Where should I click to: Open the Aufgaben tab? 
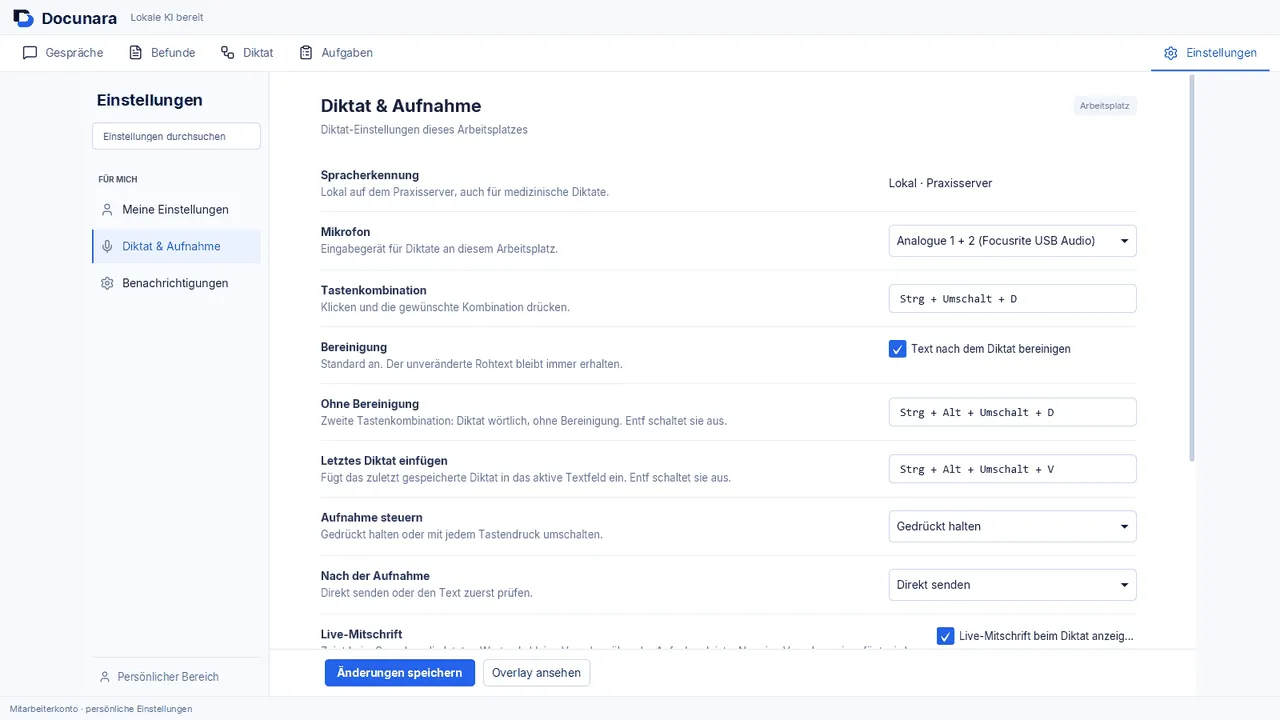336,53
